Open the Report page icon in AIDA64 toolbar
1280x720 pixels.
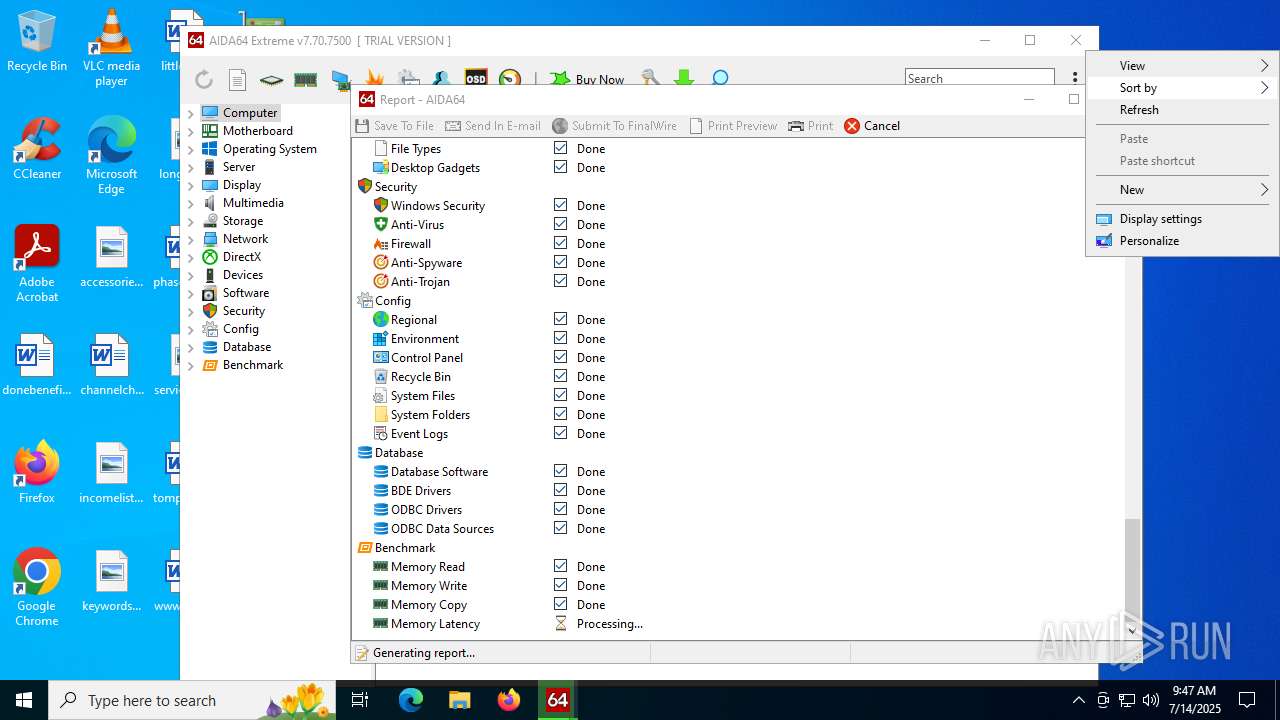click(237, 79)
